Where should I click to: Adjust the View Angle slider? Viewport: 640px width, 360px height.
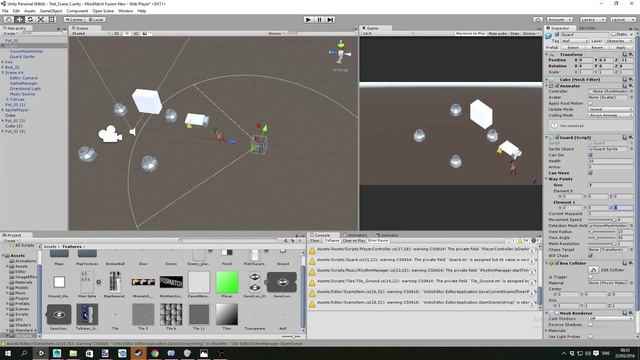pos(602,238)
